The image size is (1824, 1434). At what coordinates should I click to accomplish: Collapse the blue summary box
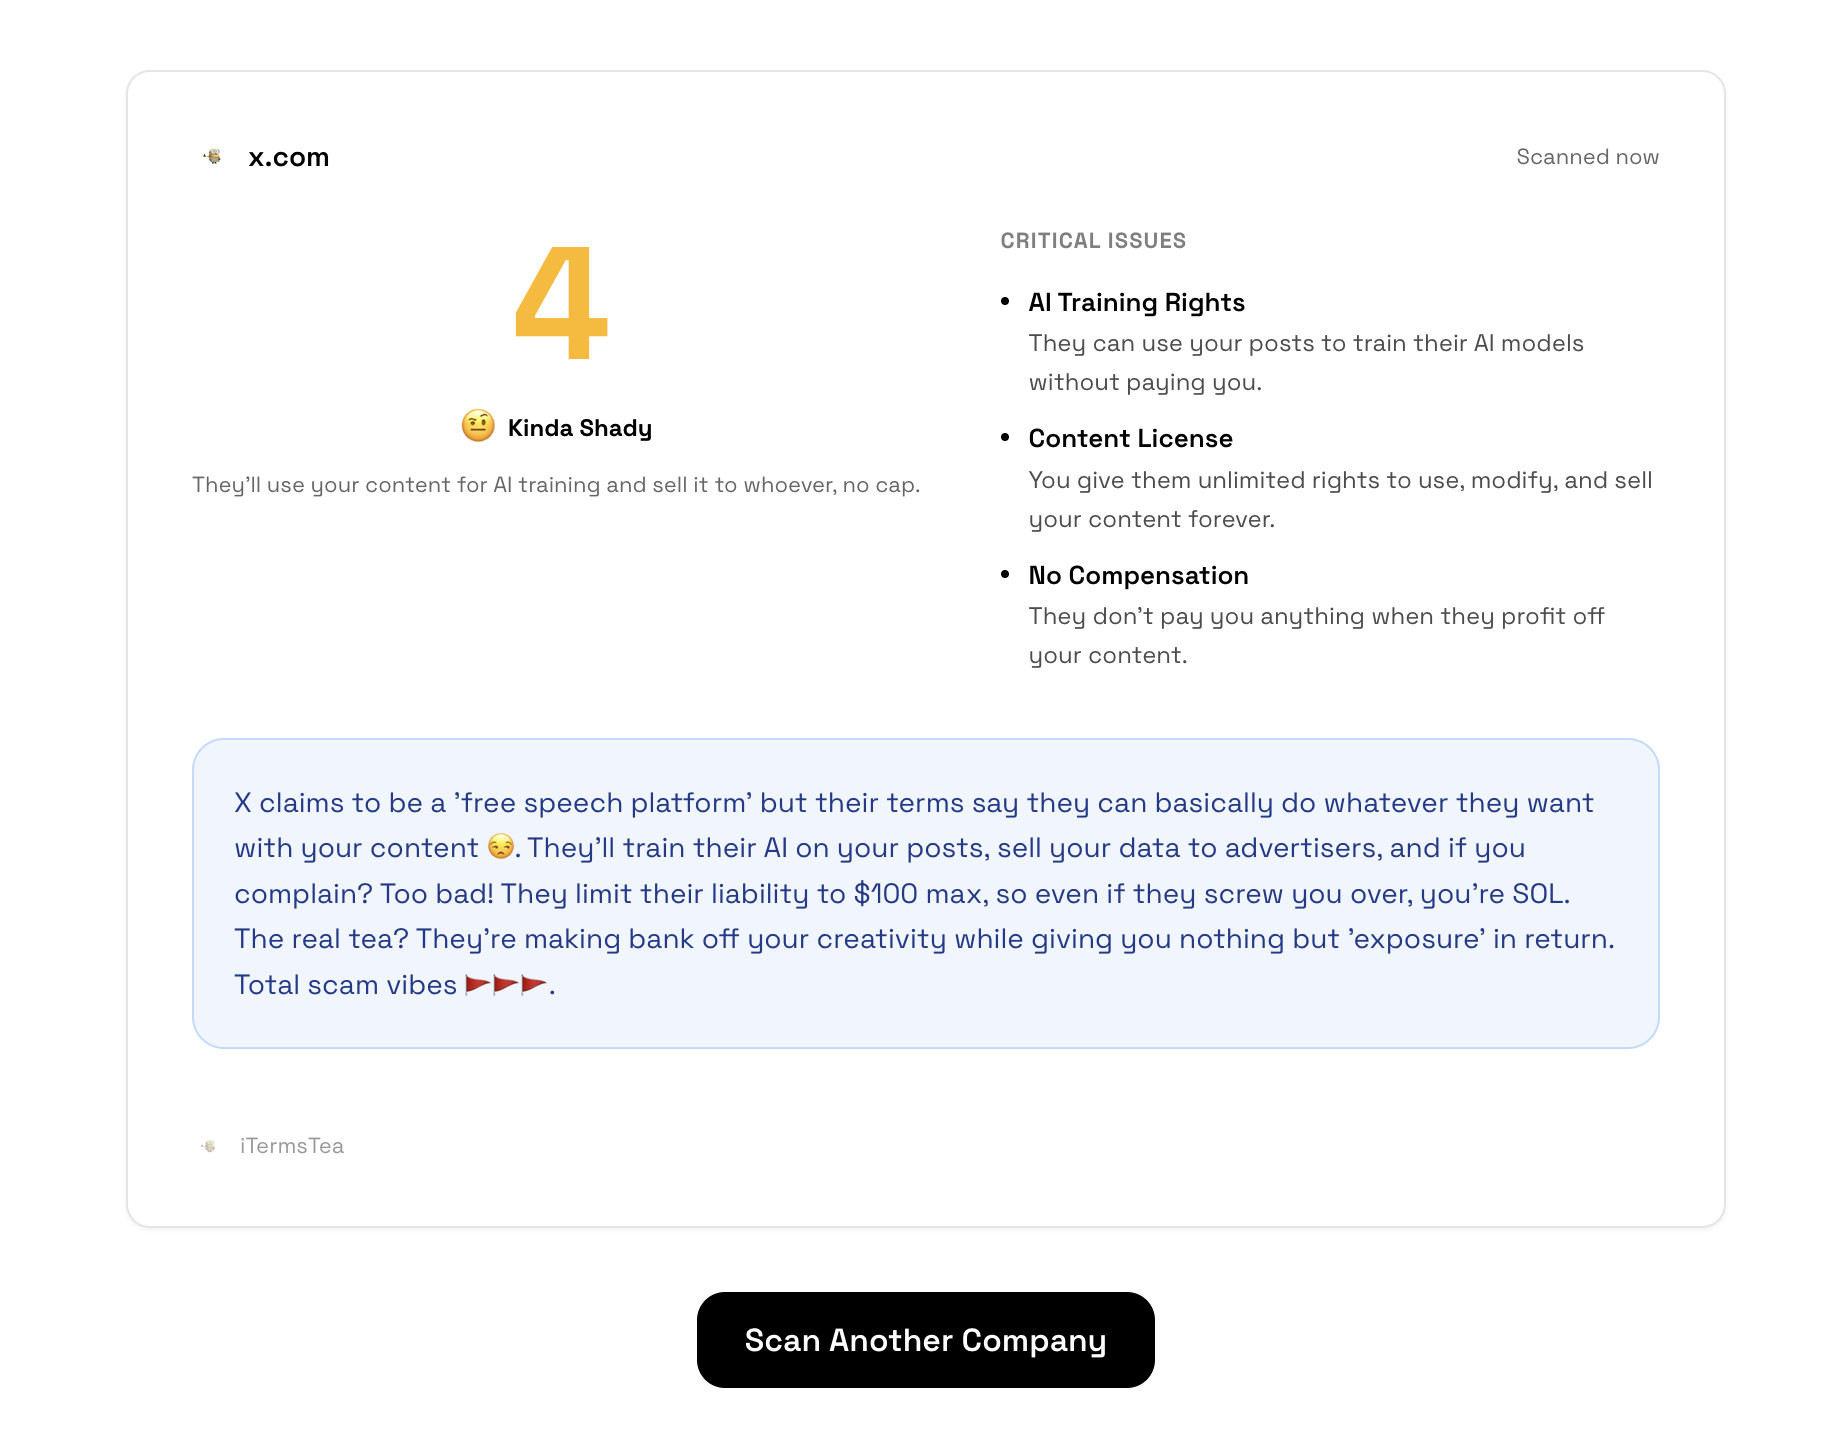(925, 892)
